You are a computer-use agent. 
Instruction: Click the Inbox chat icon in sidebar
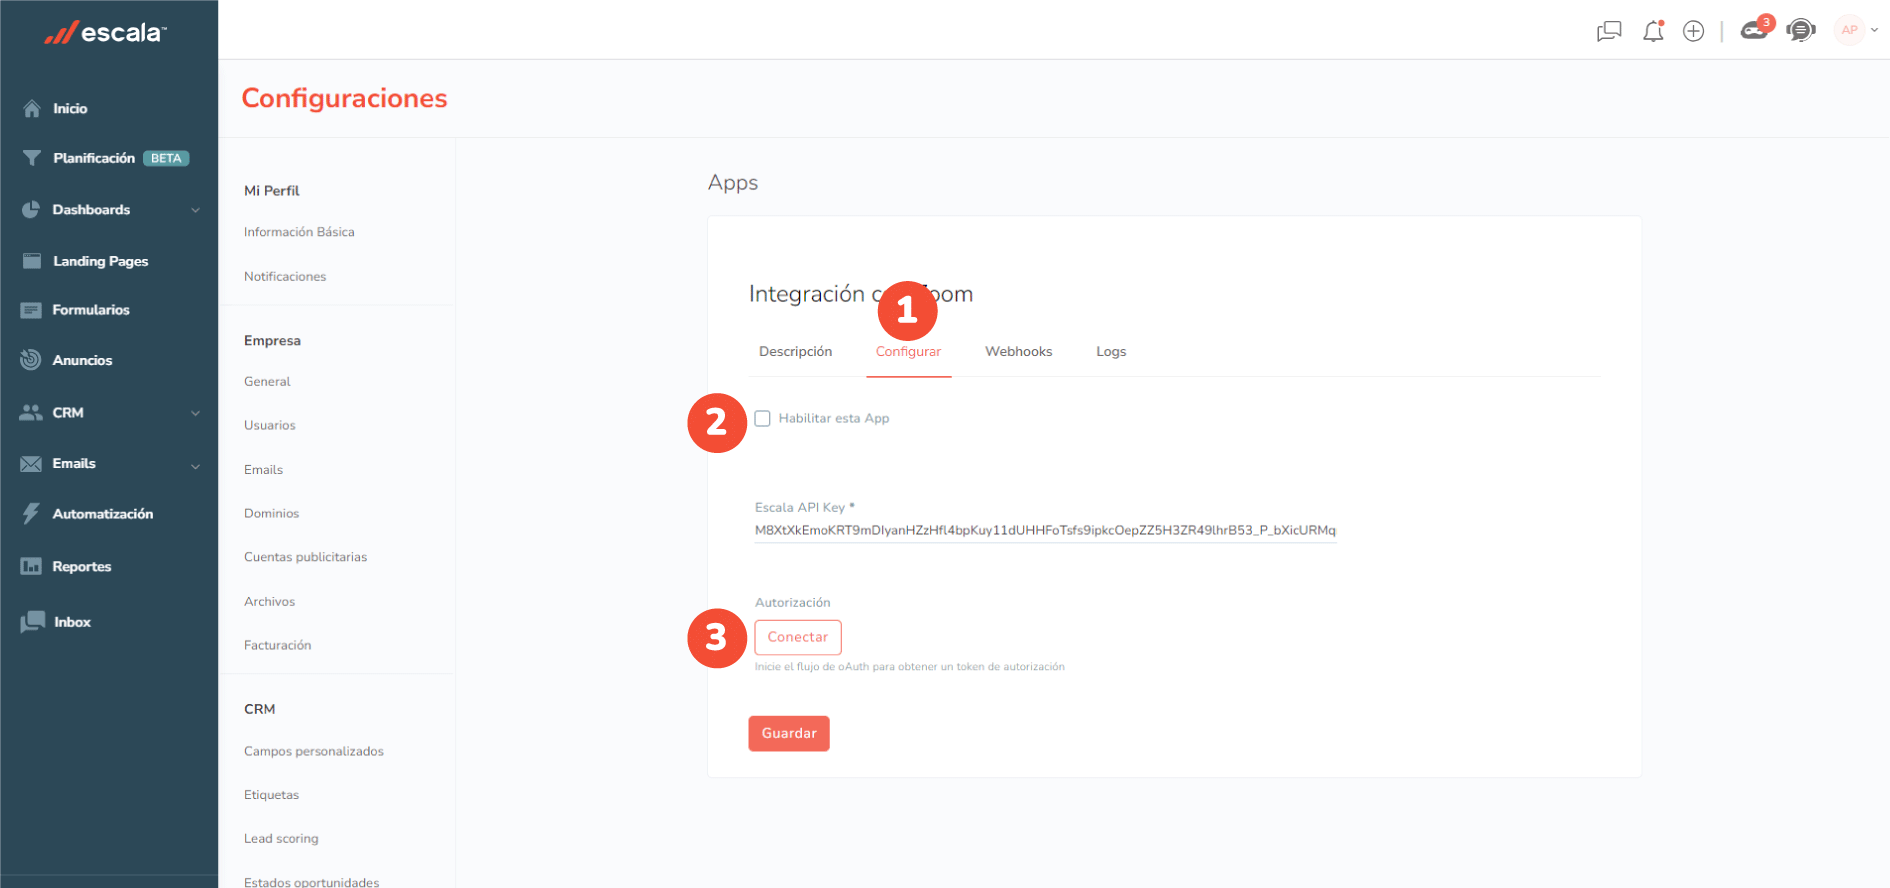tap(32, 622)
